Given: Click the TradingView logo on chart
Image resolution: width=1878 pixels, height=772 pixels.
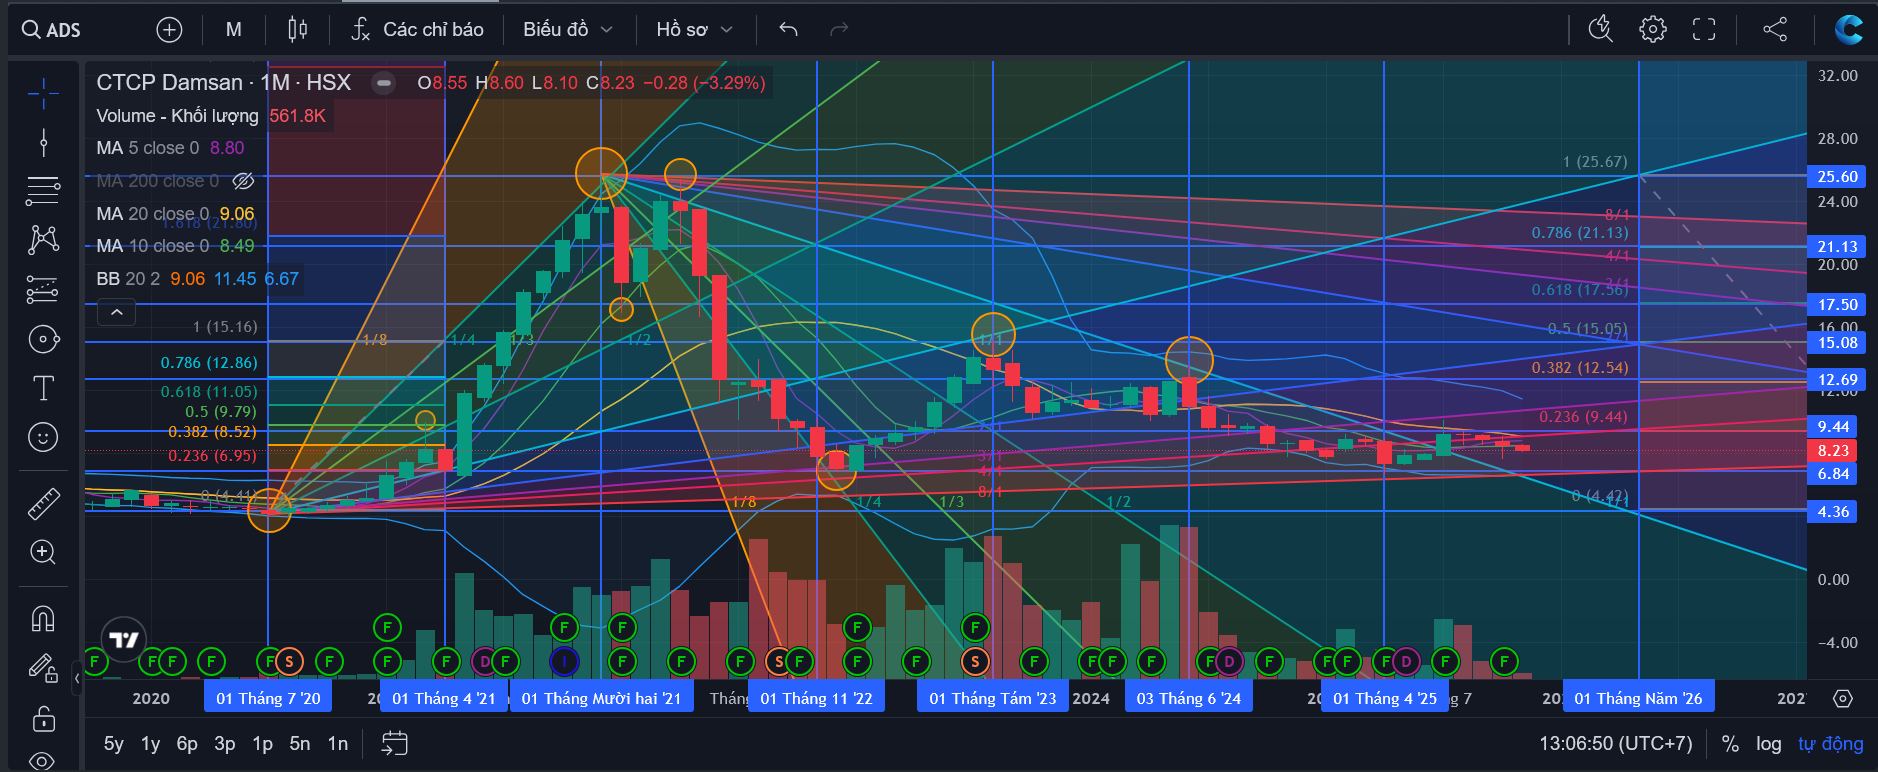Looking at the screenshot, I should pyautogui.click(x=124, y=639).
